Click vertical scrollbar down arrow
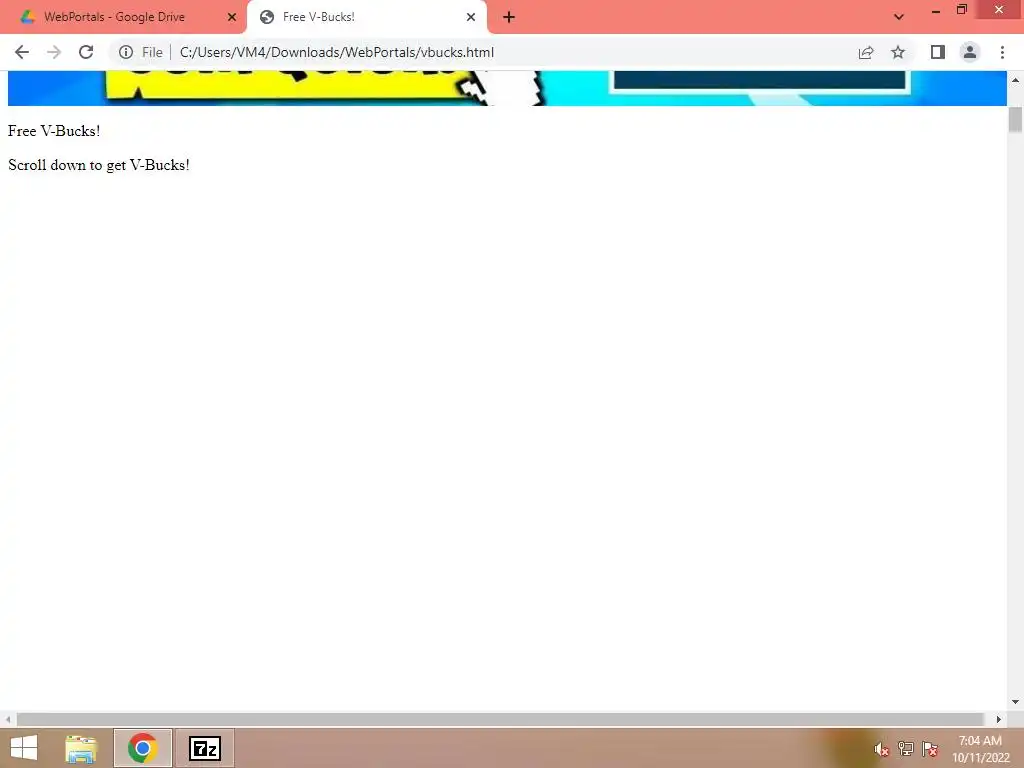The image size is (1024, 768). pyautogui.click(x=1015, y=702)
